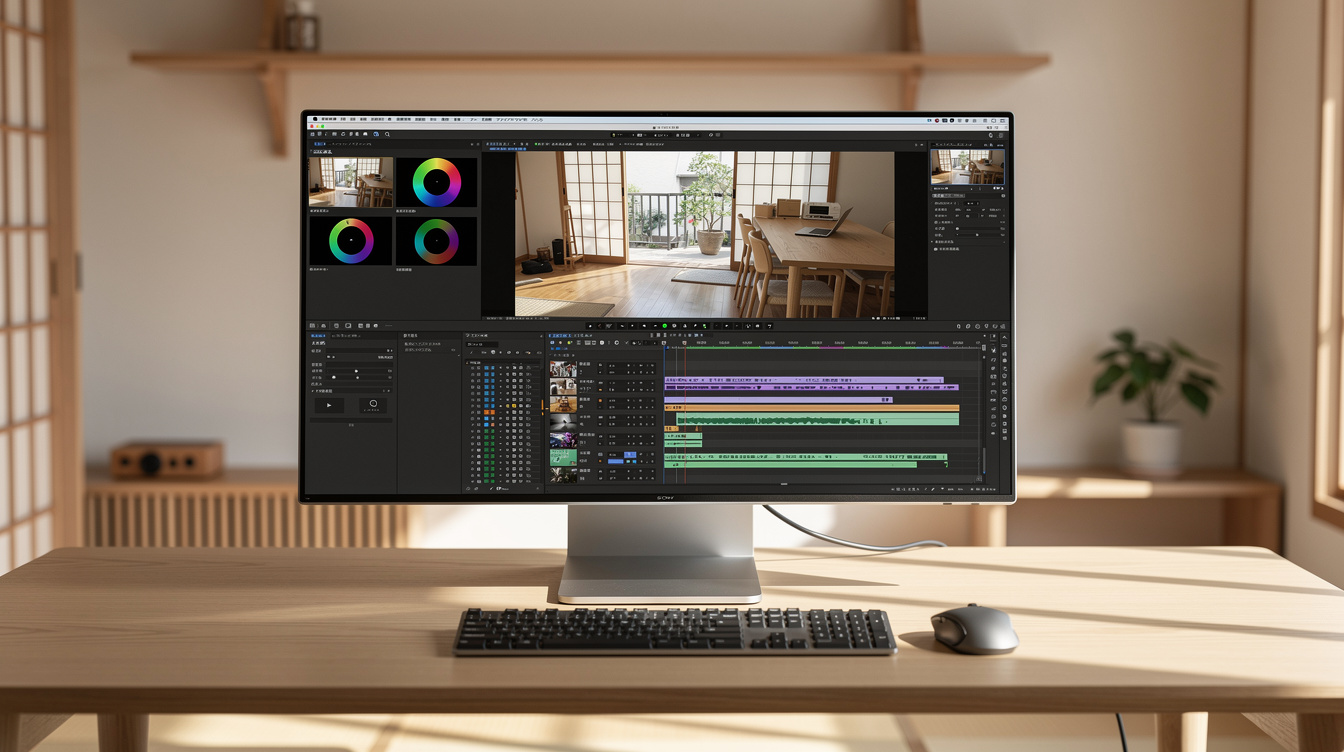Click the preview thumbnail in the right inspector panel
Viewport: 1344px width, 752px height.
point(968,167)
